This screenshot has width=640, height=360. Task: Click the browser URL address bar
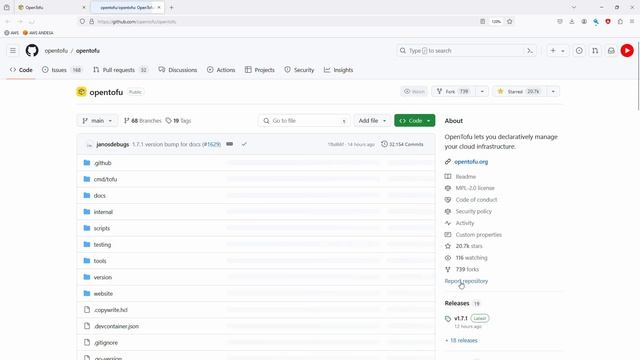point(286,21)
